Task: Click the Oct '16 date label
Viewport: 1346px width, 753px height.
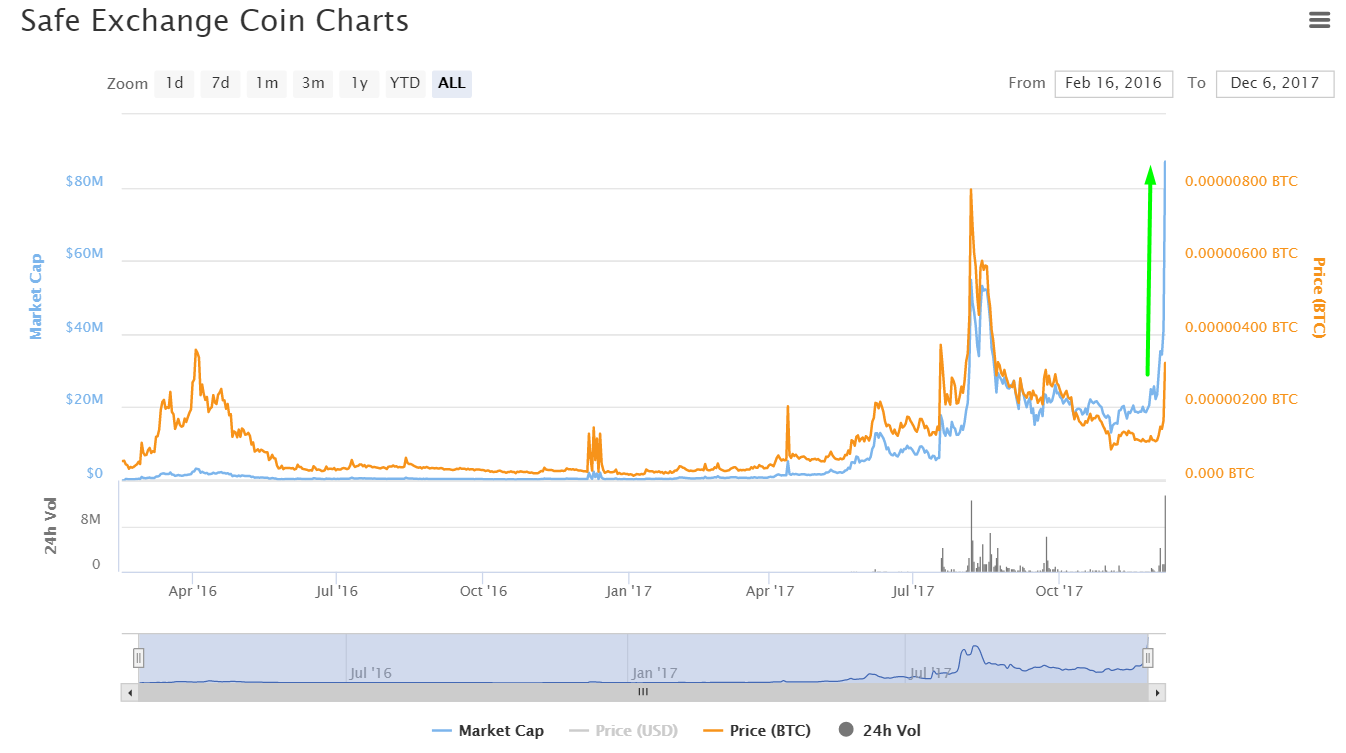Action: tap(483, 591)
